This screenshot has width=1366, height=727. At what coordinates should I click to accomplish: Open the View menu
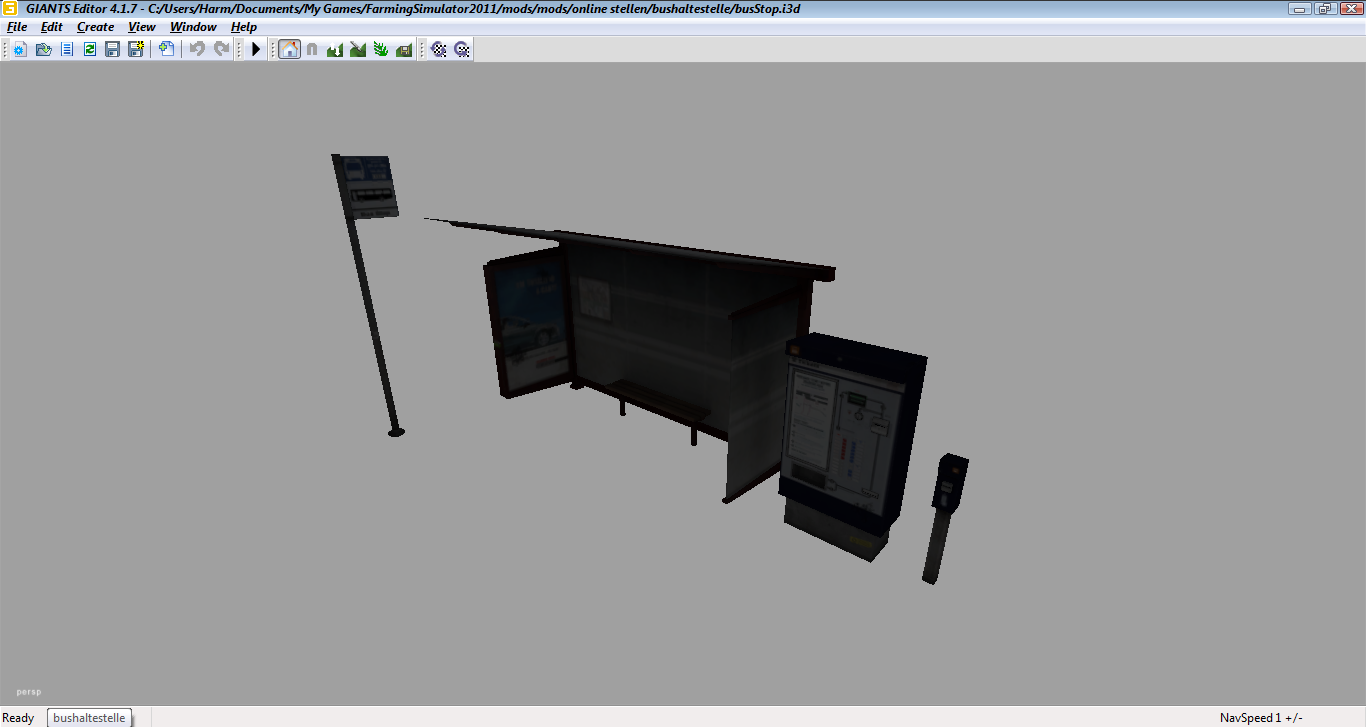click(x=142, y=27)
